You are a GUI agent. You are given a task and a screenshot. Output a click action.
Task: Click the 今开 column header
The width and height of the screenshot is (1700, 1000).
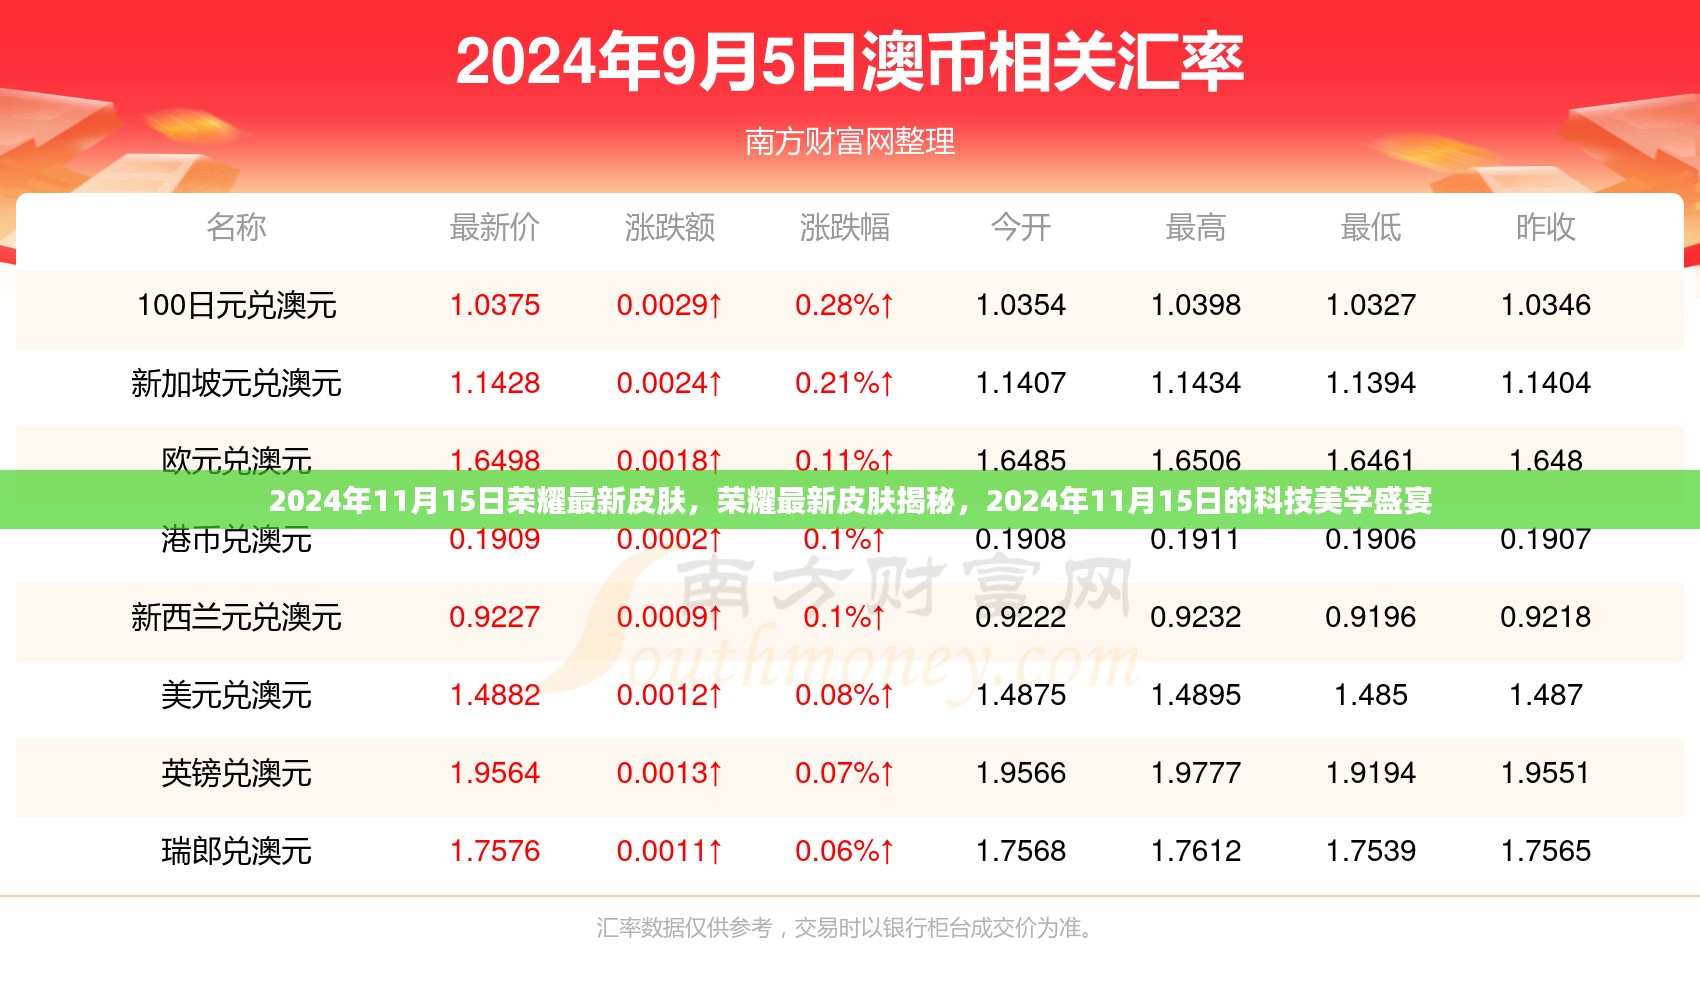(x=1021, y=227)
